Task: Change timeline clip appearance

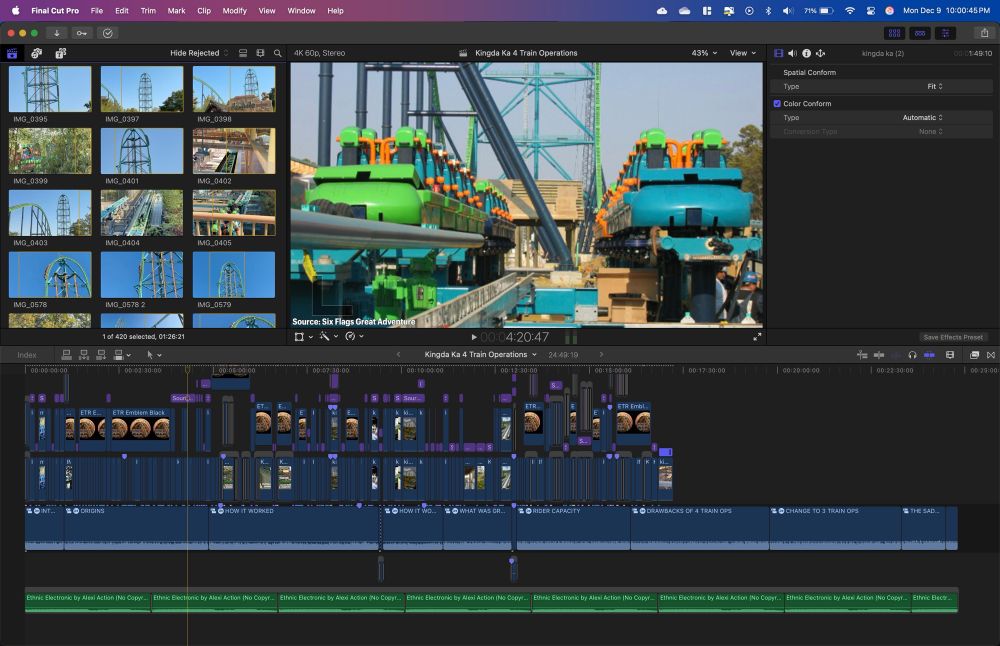Action: point(950,355)
